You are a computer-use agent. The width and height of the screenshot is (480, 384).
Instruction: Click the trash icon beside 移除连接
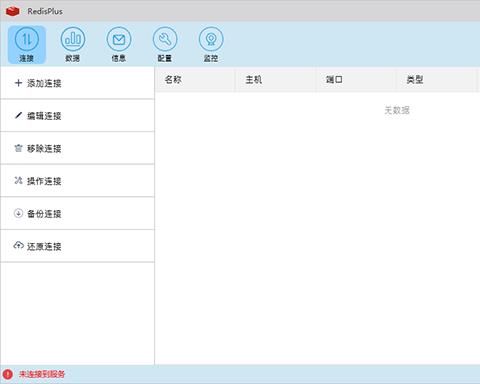(x=18, y=148)
